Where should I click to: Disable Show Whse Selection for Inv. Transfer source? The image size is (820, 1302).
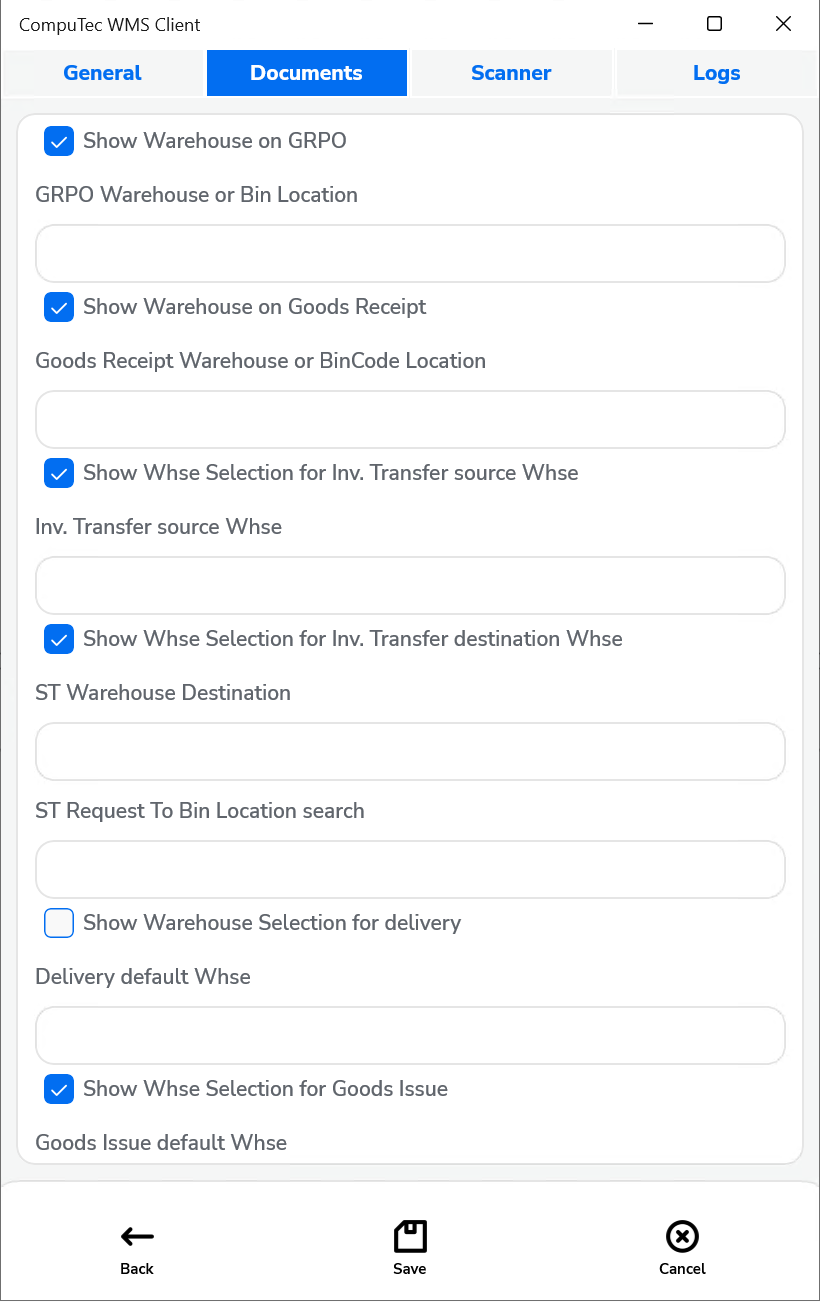click(58, 473)
